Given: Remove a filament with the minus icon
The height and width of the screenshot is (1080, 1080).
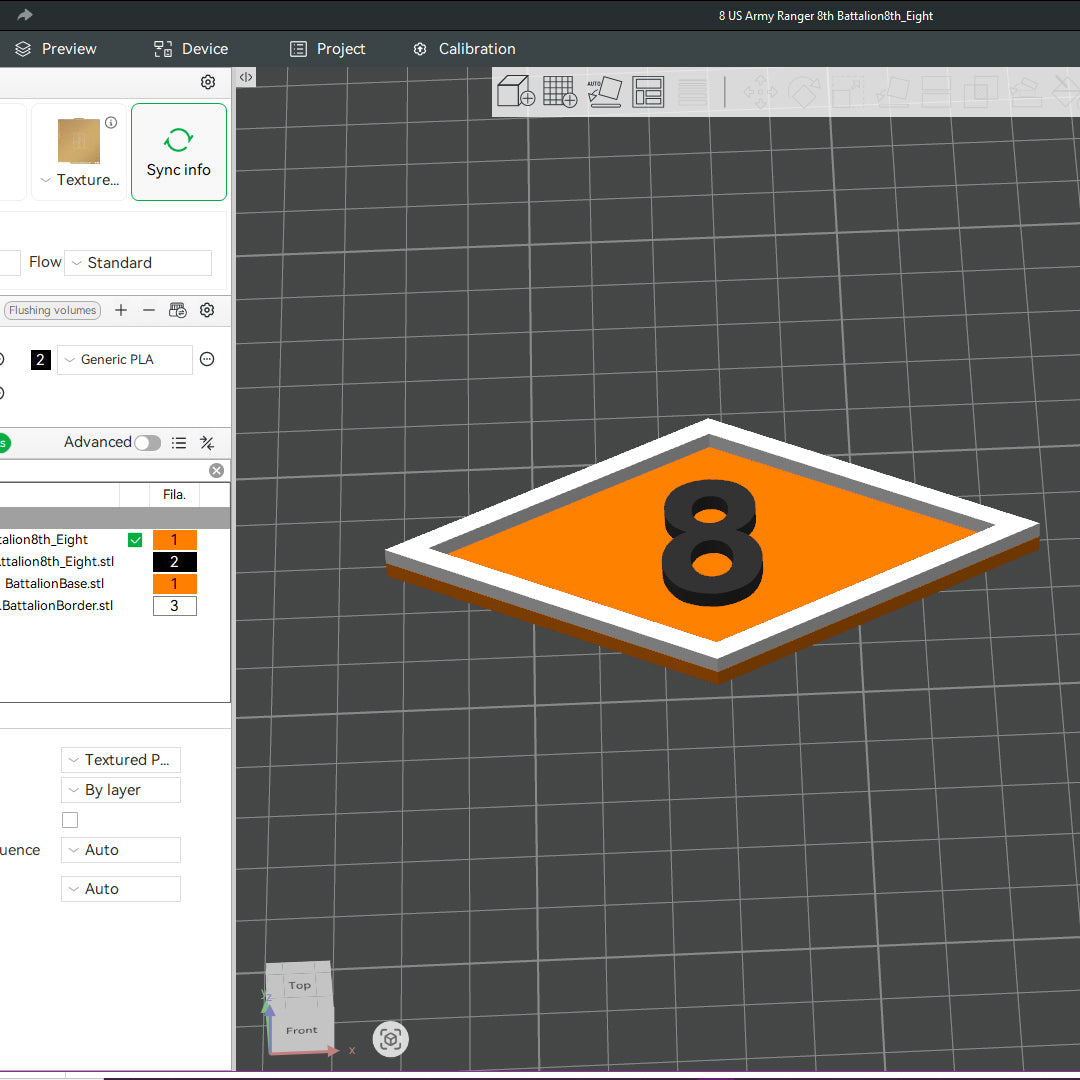Looking at the screenshot, I should (149, 310).
